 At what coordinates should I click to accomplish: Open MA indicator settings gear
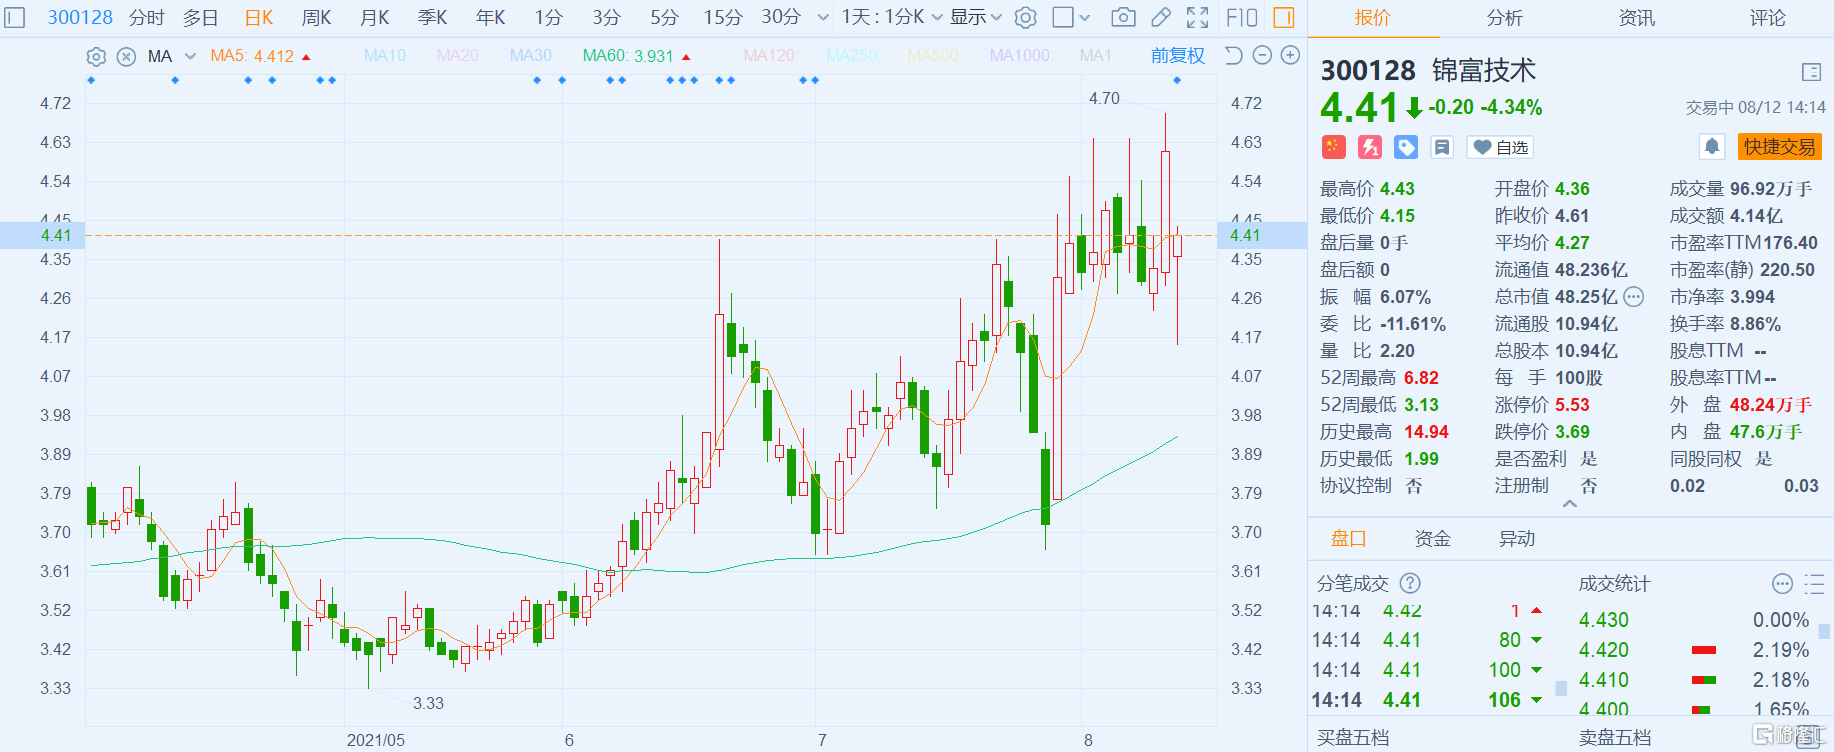(x=96, y=56)
